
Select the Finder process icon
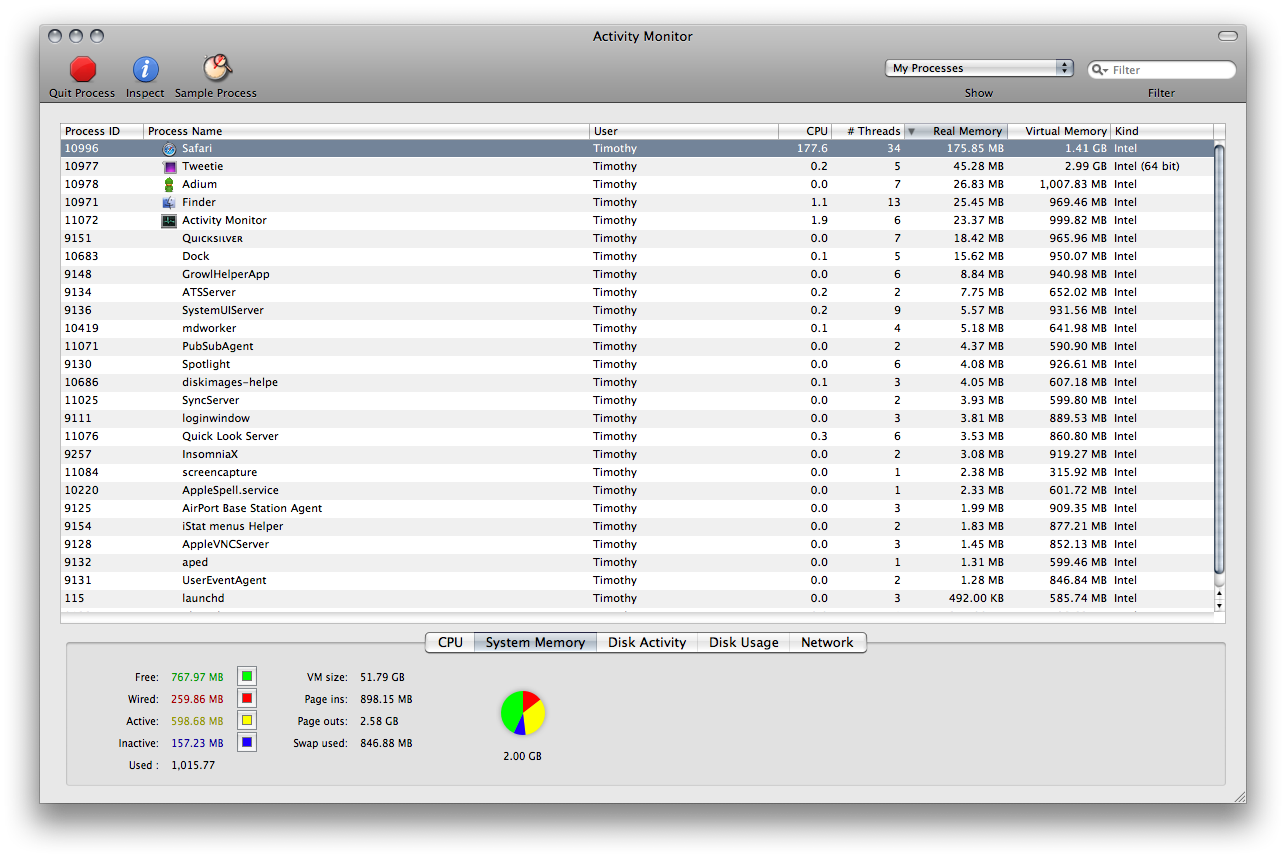(x=169, y=202)
